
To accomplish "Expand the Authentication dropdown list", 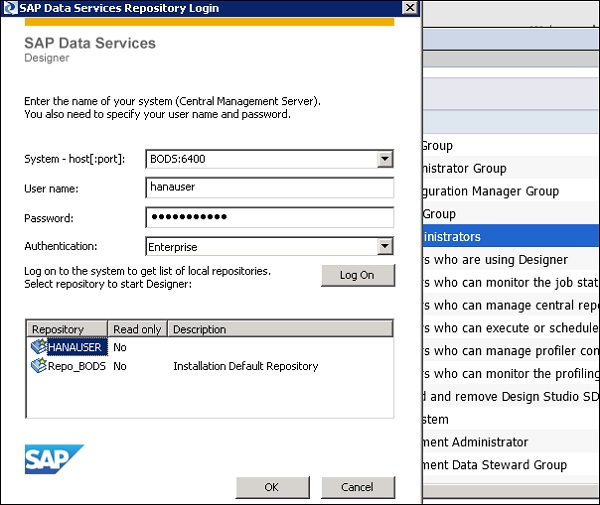I will click(x=385, y=246).
